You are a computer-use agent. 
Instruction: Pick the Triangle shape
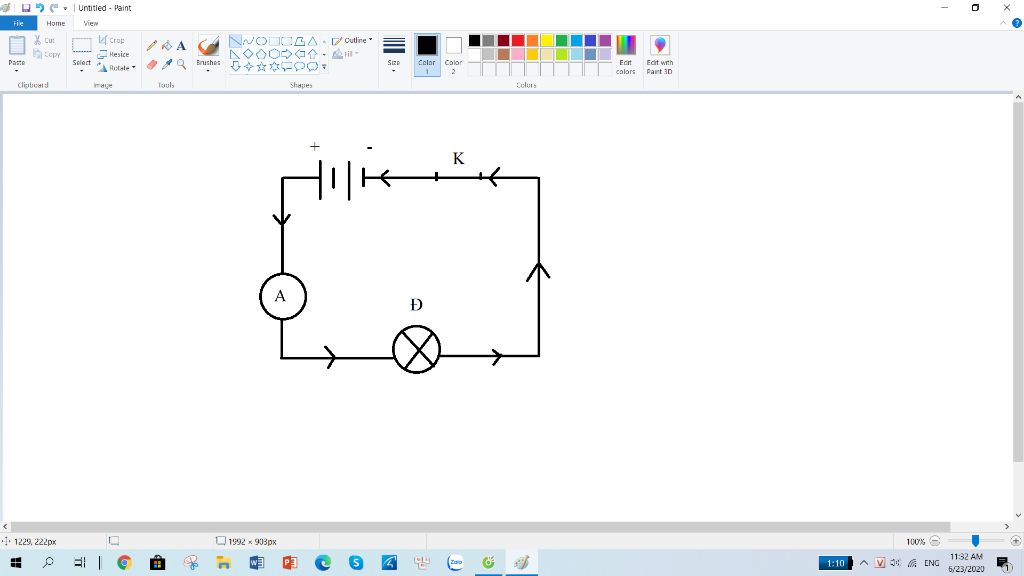tap(313, 41)
